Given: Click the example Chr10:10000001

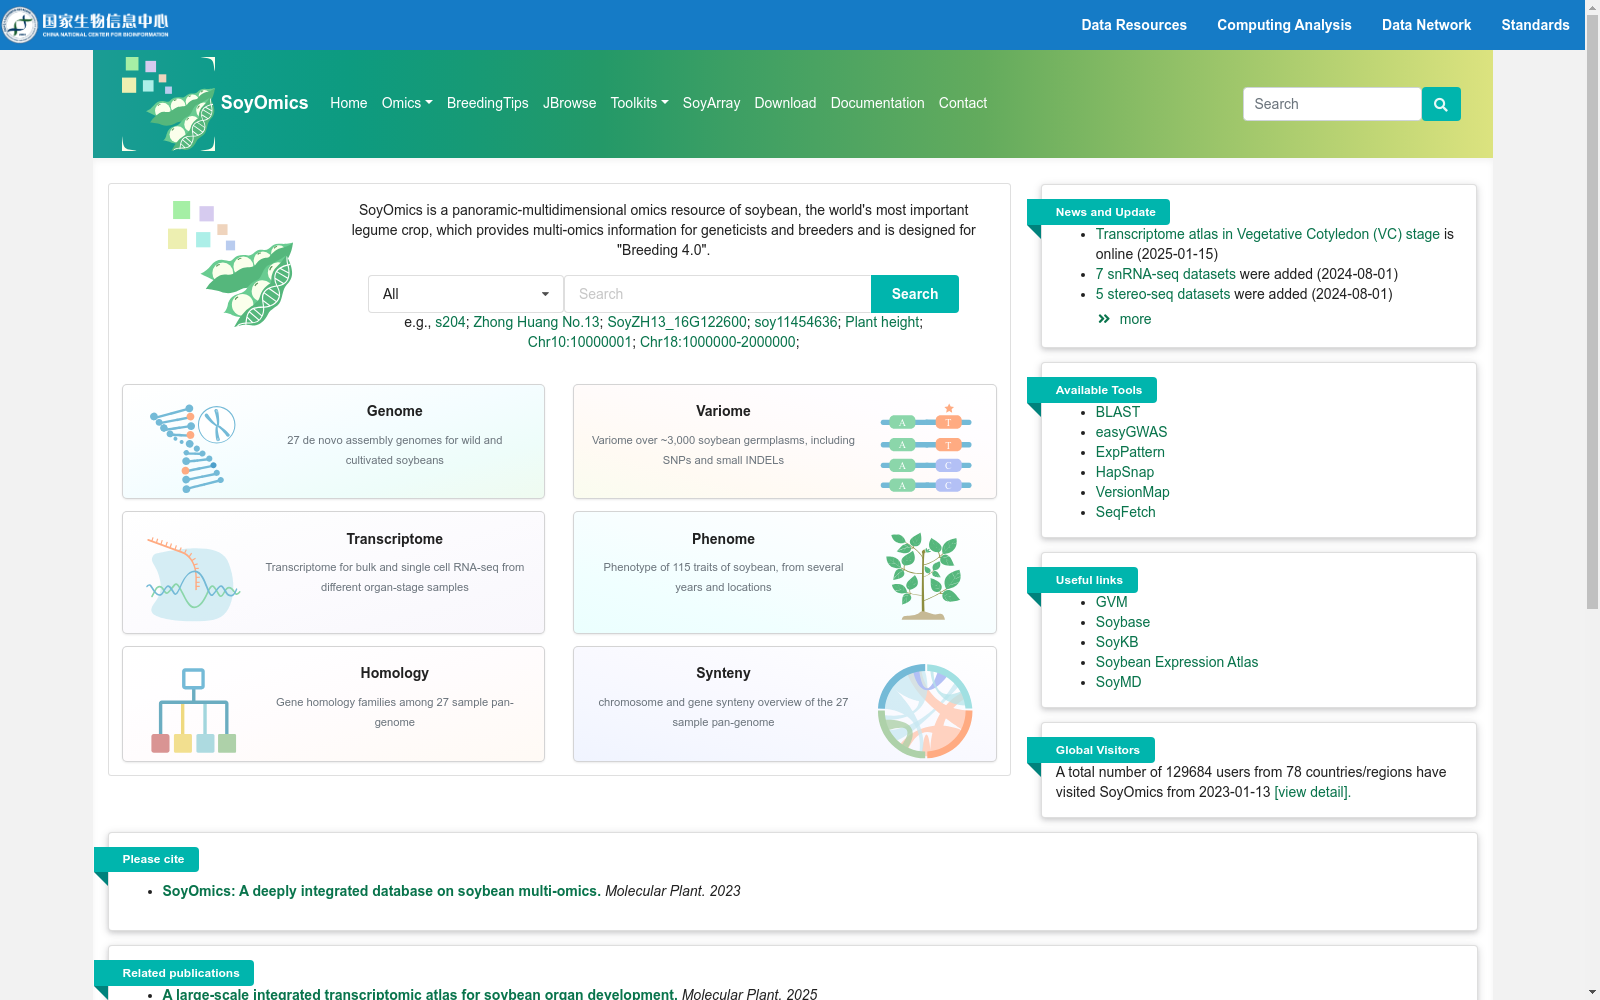Looking at the screenshot, I should [x=580, y=342].
